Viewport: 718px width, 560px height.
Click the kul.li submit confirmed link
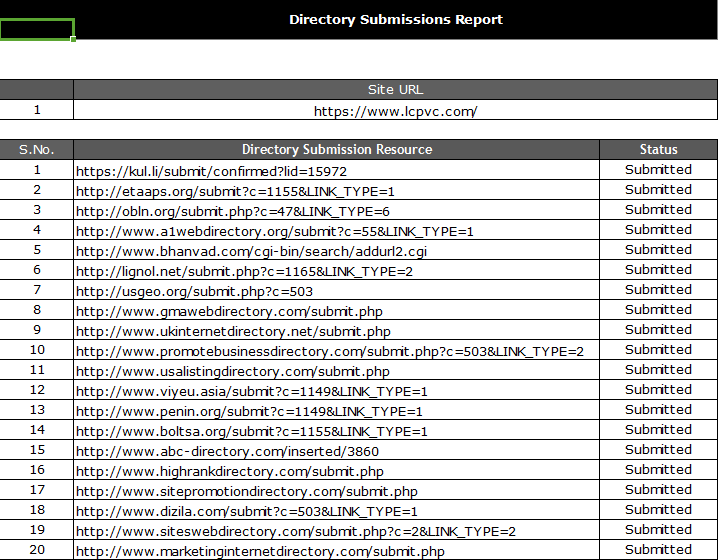[211, 171]
